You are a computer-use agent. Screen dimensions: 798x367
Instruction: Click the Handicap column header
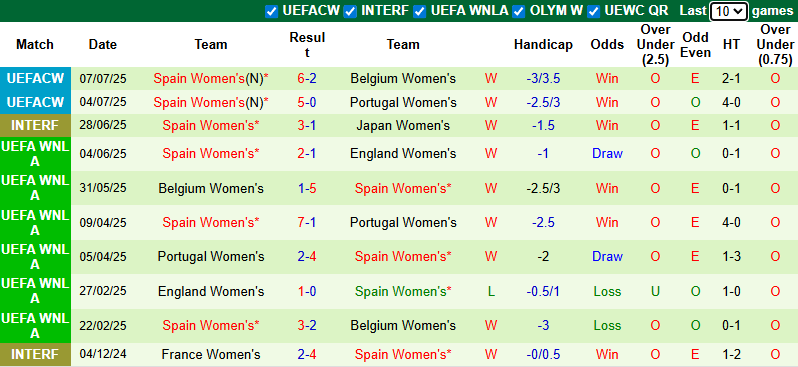[543, 45]
